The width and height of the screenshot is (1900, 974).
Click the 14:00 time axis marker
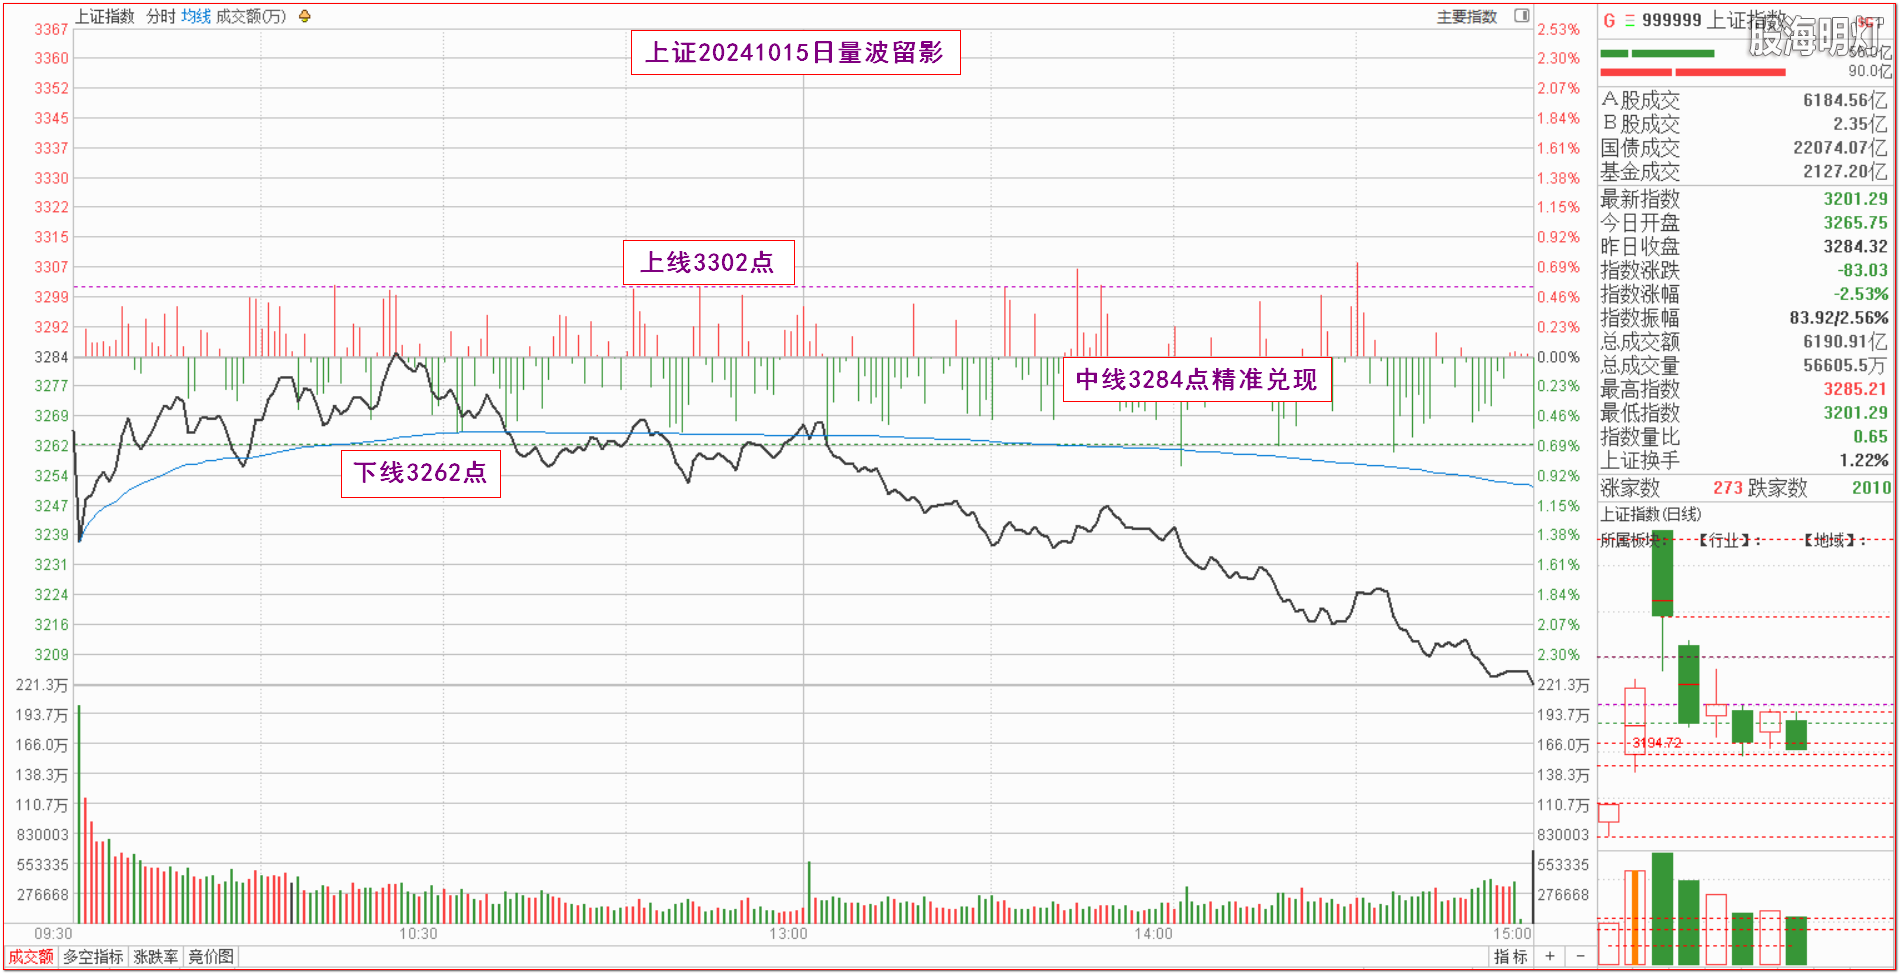tap(1153, 934)
